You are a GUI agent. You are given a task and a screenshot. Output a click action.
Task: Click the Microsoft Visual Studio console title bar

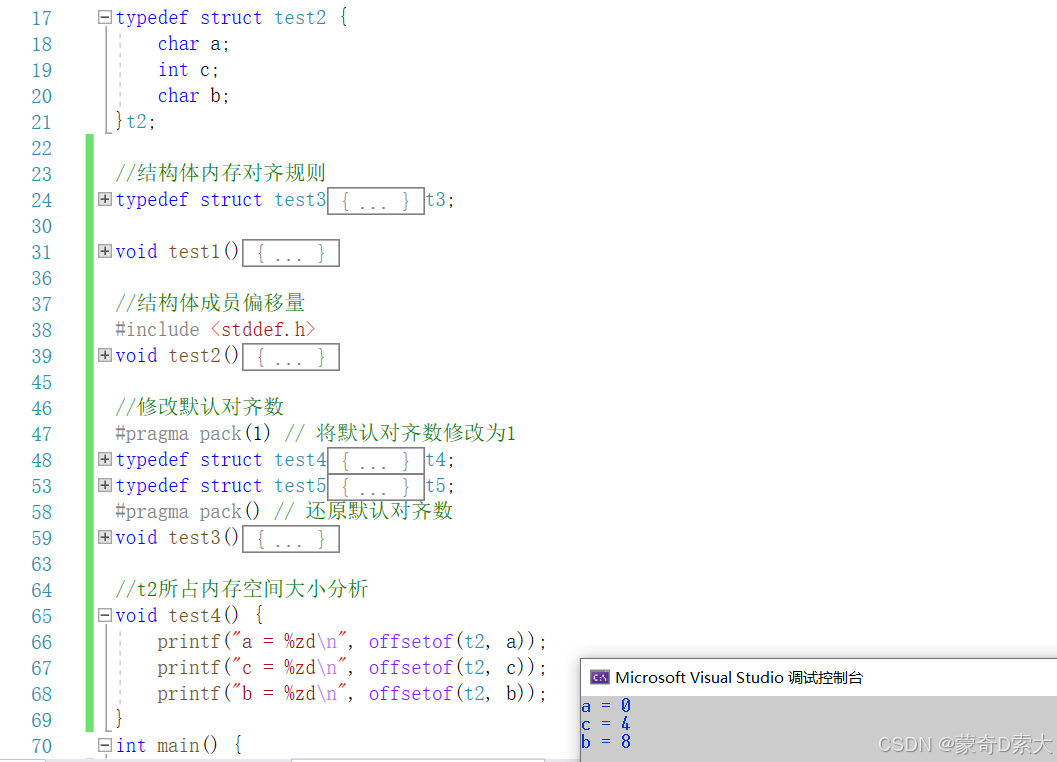click(818, 677)
